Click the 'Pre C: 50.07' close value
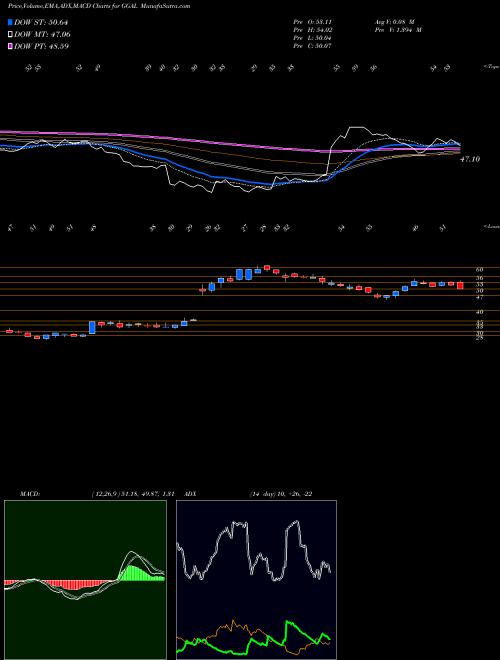Viewport: 500px width, 660px height. pos(313,46)
